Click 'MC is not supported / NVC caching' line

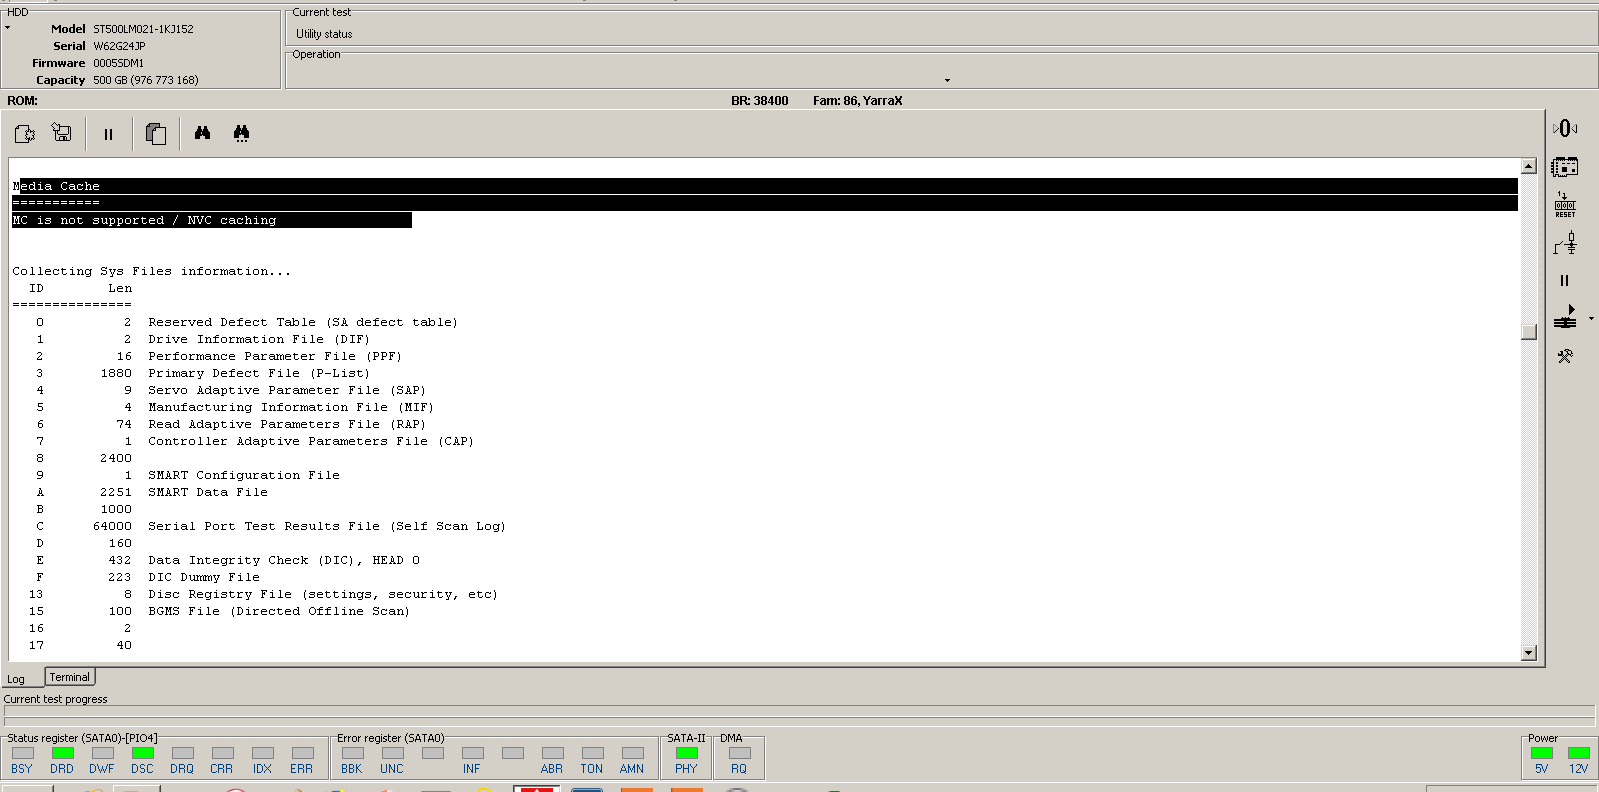point(212,220)
